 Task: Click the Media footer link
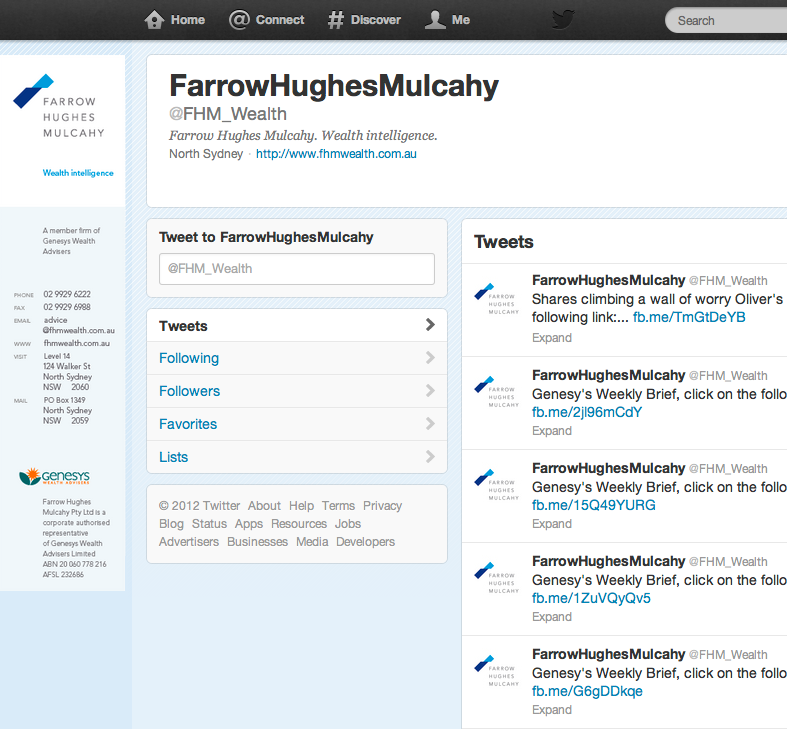[312, 542]
